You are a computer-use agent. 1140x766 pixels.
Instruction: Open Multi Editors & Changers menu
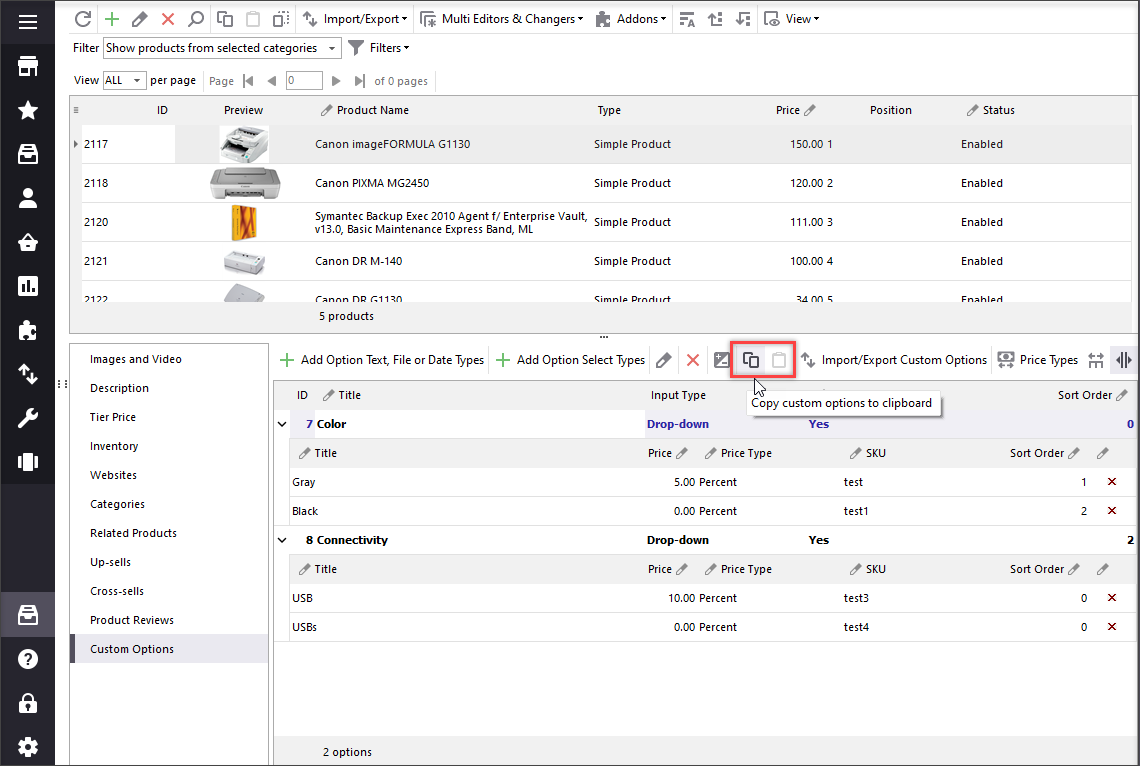tap(502, 19)
